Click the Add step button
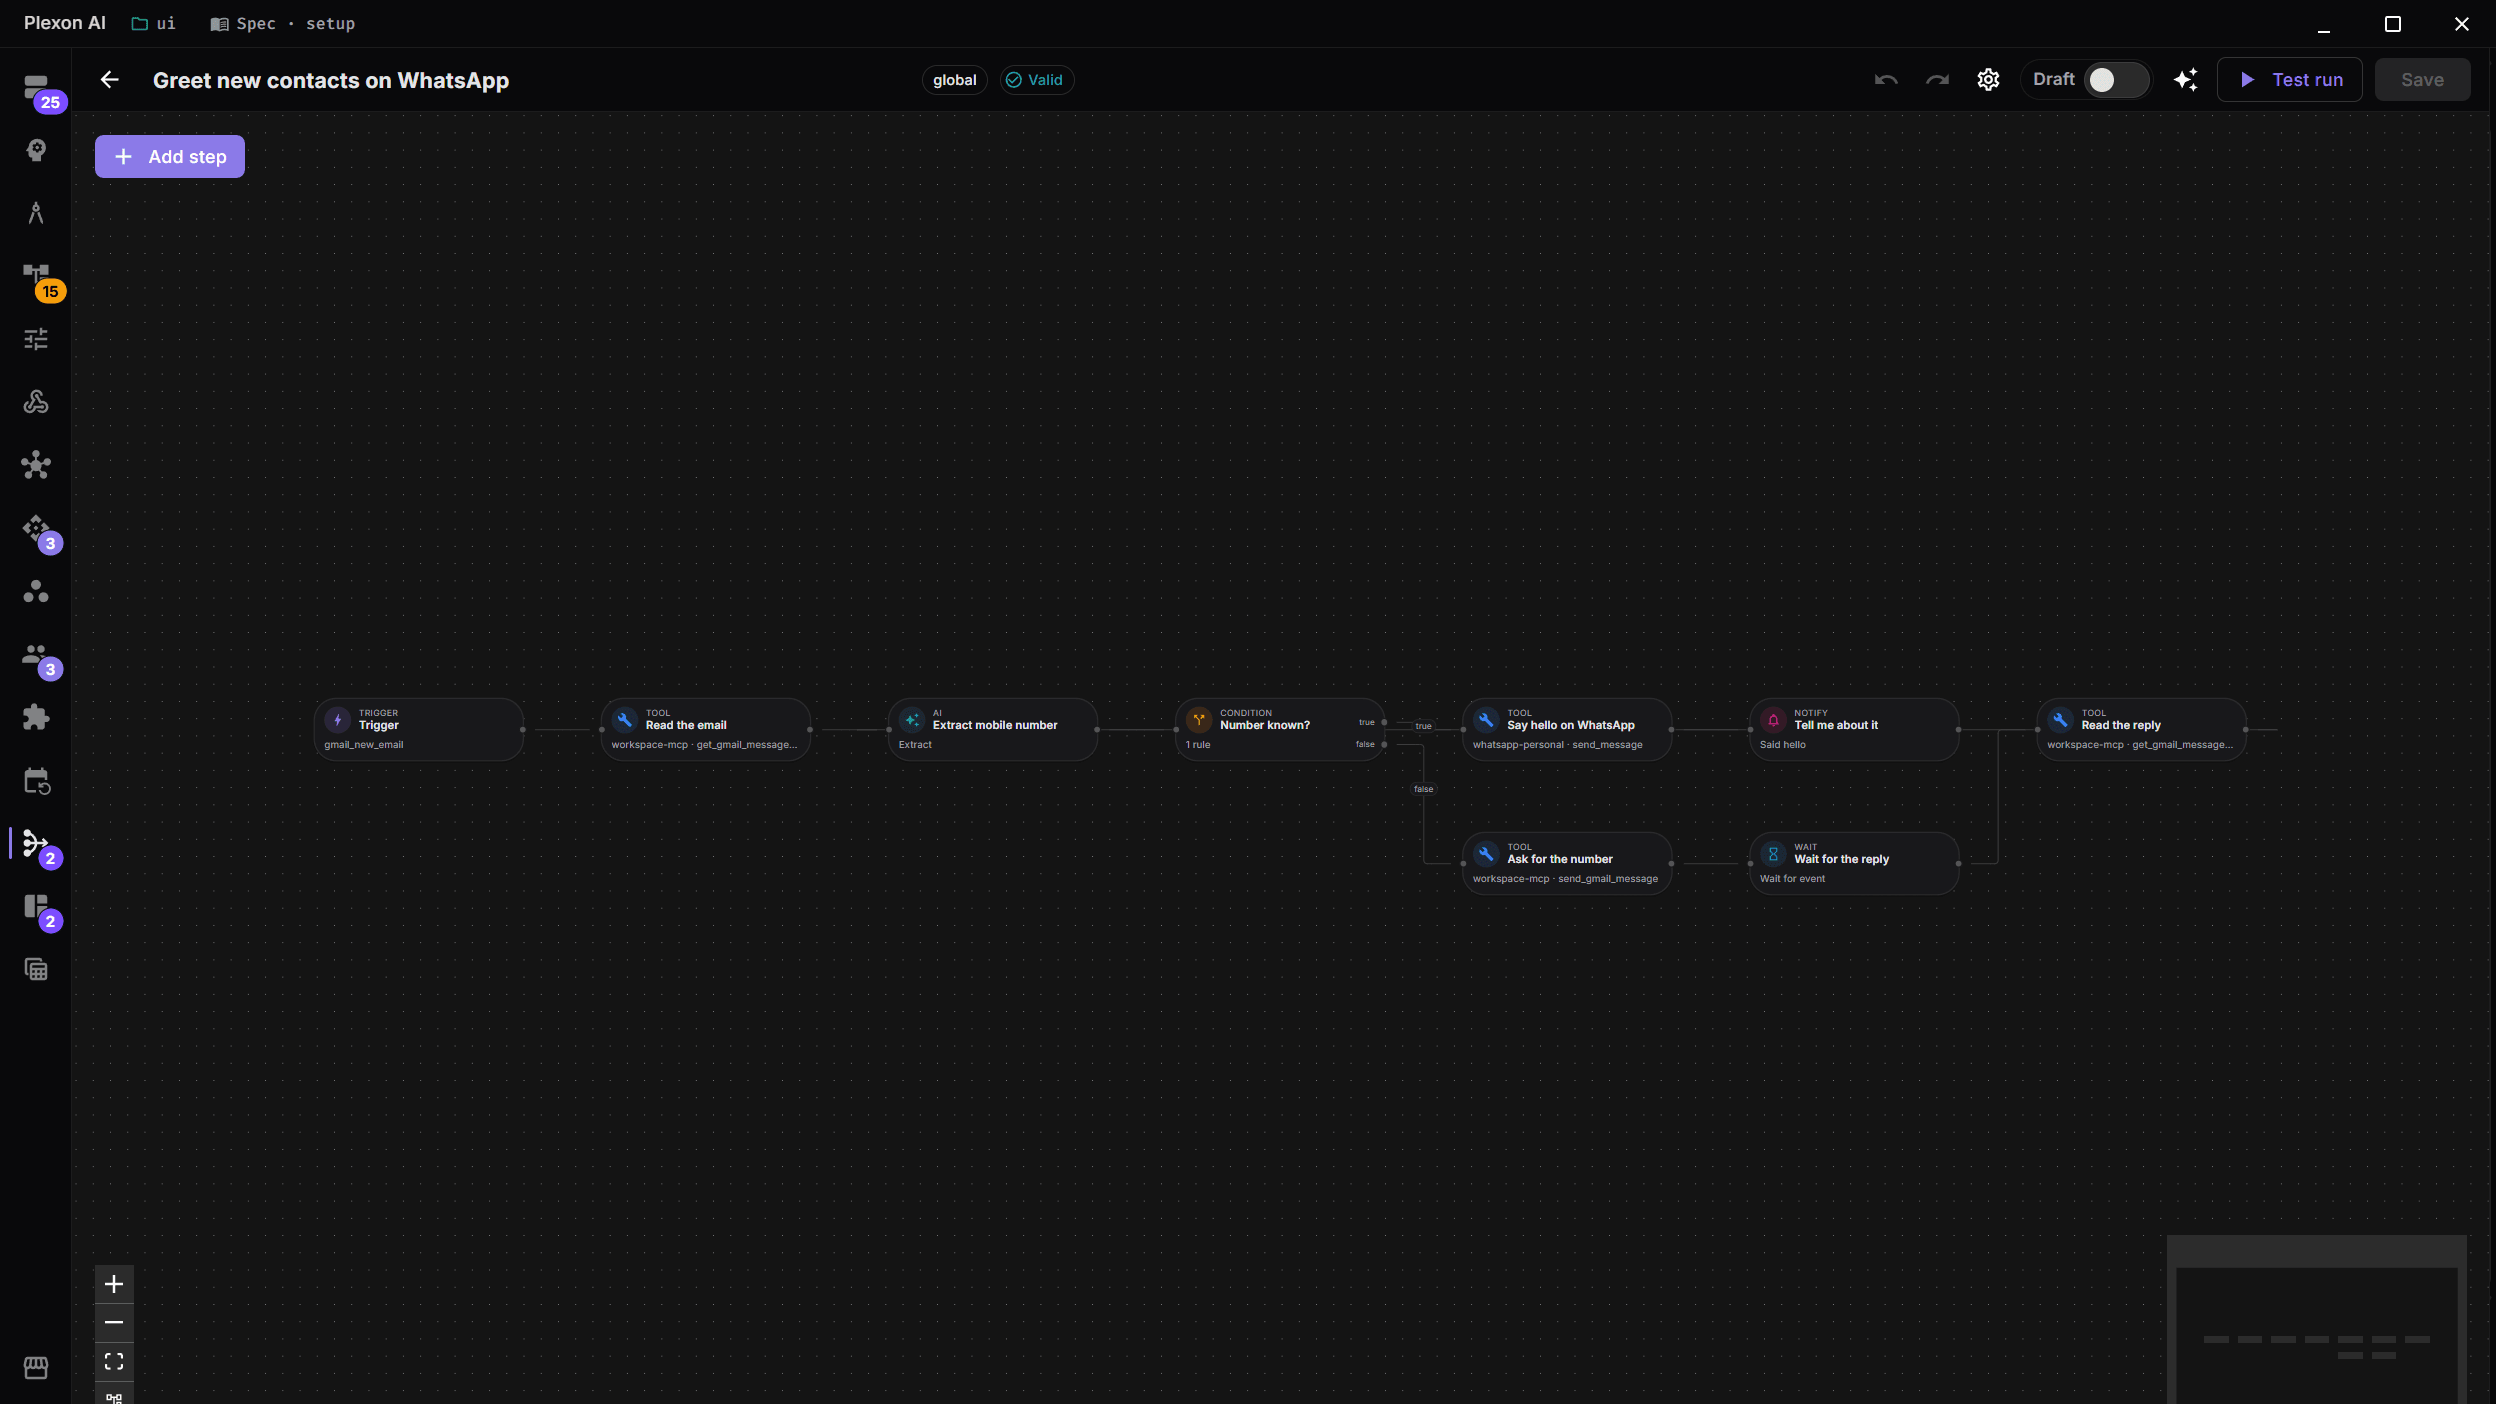This screenshot has height=1404, width=2496. [x=170, y=157]
